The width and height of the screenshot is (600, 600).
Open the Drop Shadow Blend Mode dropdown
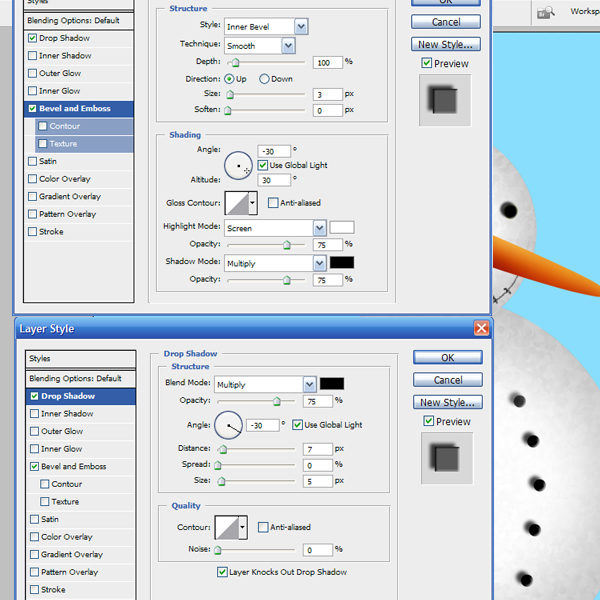tap(266, 385)
